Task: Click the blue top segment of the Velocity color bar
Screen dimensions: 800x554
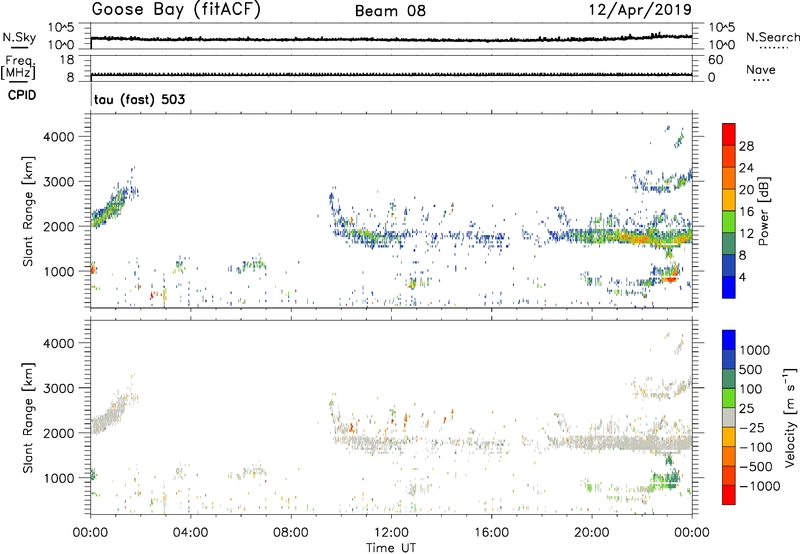Action: click(729, 340)
